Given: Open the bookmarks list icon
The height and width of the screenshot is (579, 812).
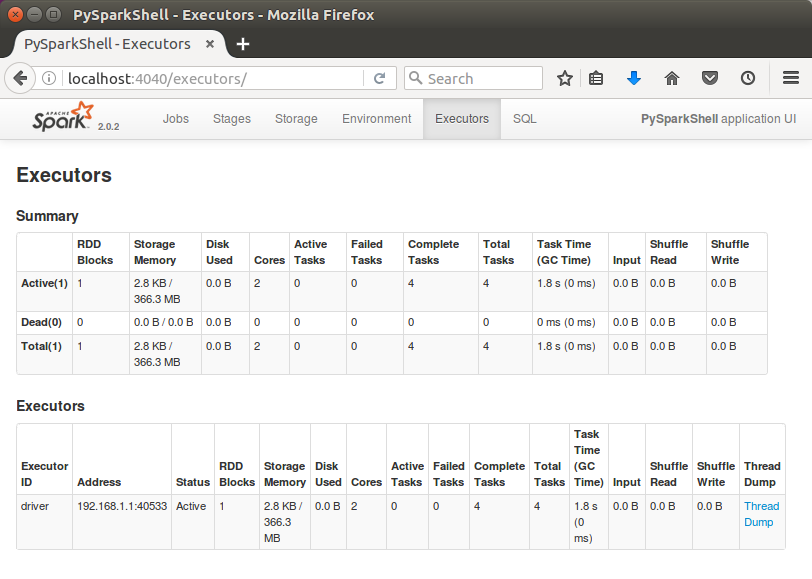Looking at the screenshot, I should pos(596,79).
